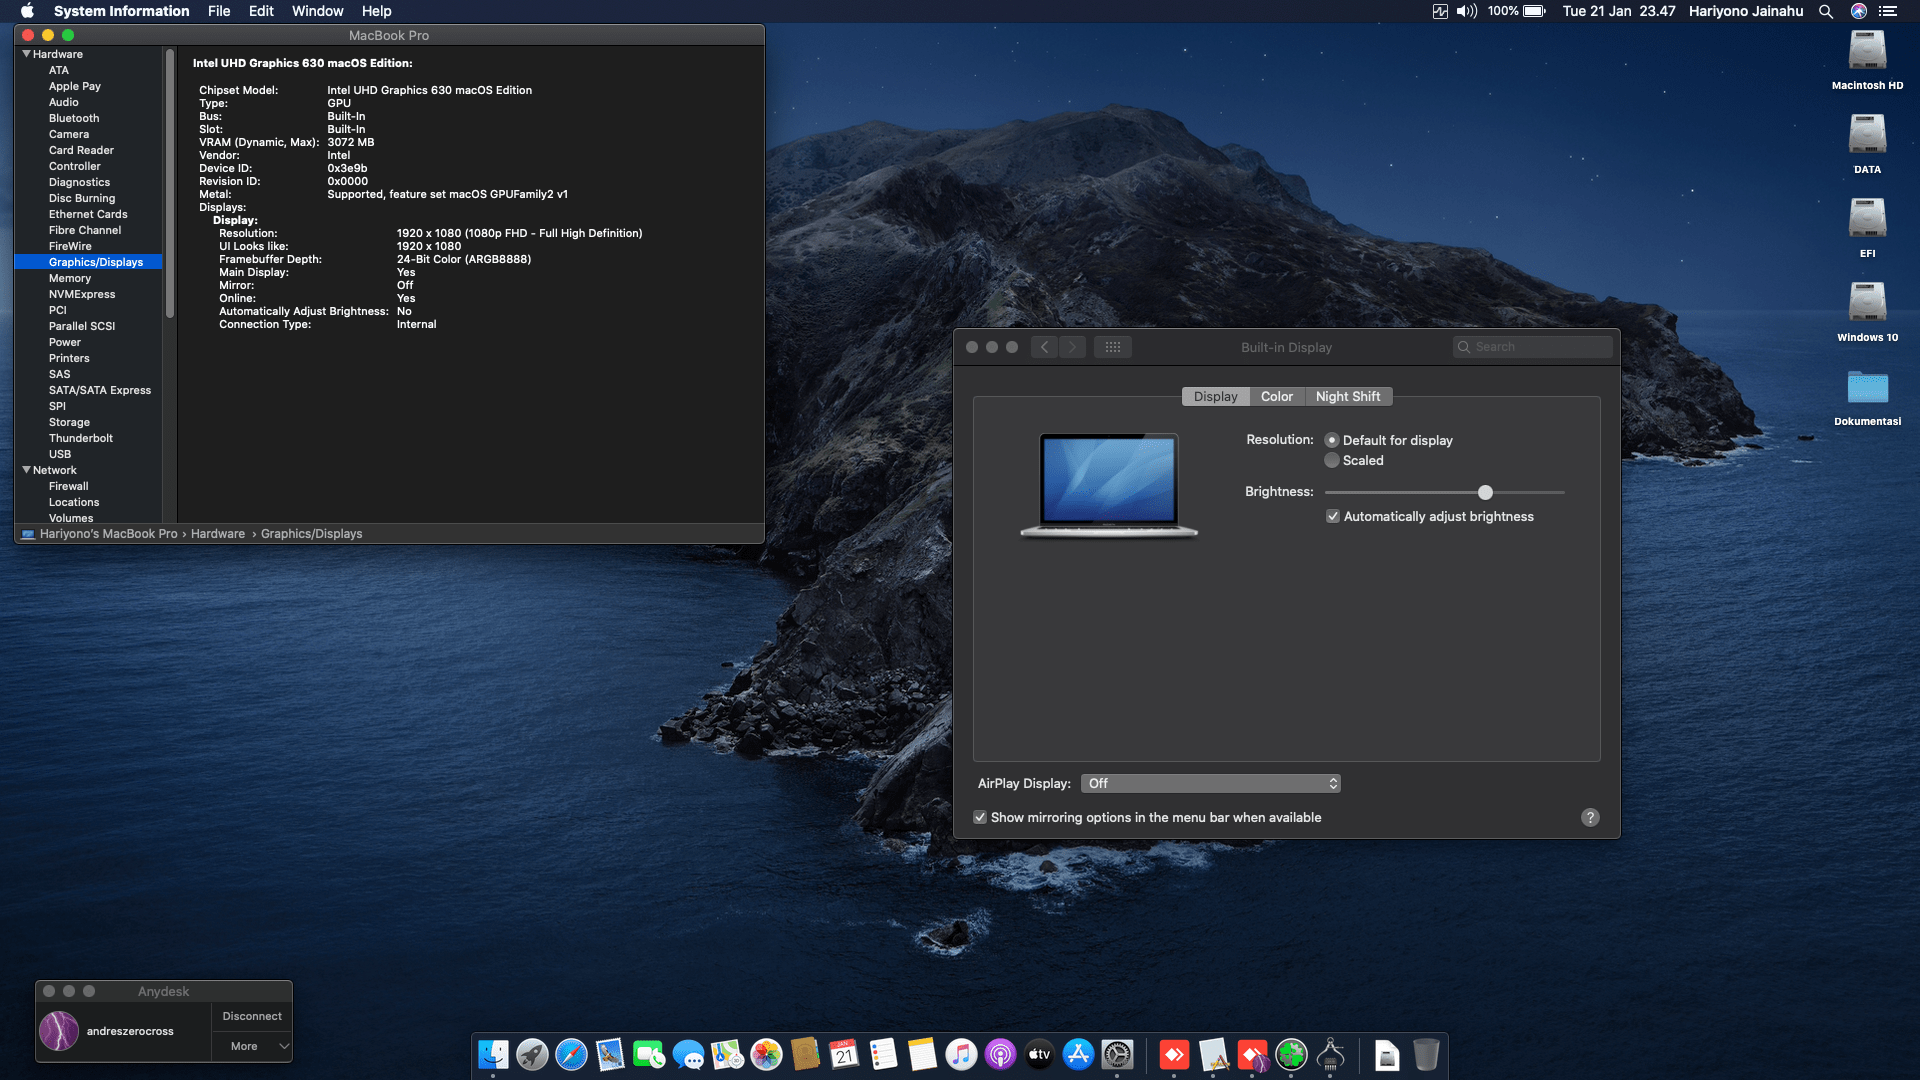This screenshot has width=1920, height=1080.
Task: Open the Apple menu
Action: tap(28, 11)
